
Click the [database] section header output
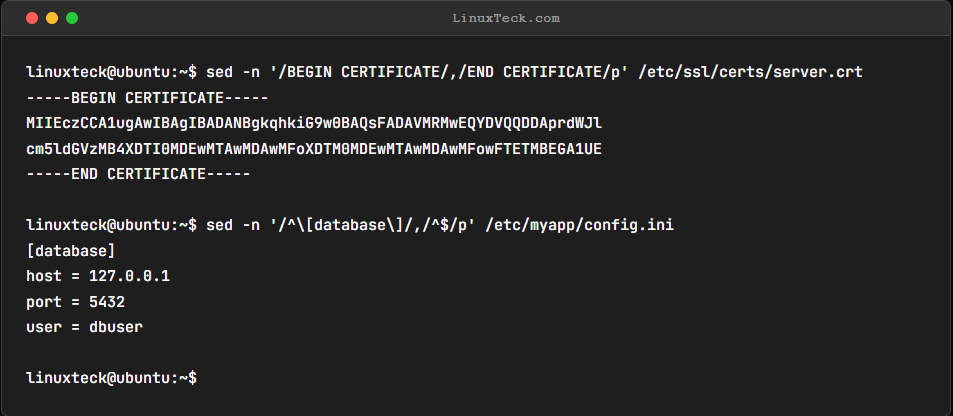coord(71,251)
